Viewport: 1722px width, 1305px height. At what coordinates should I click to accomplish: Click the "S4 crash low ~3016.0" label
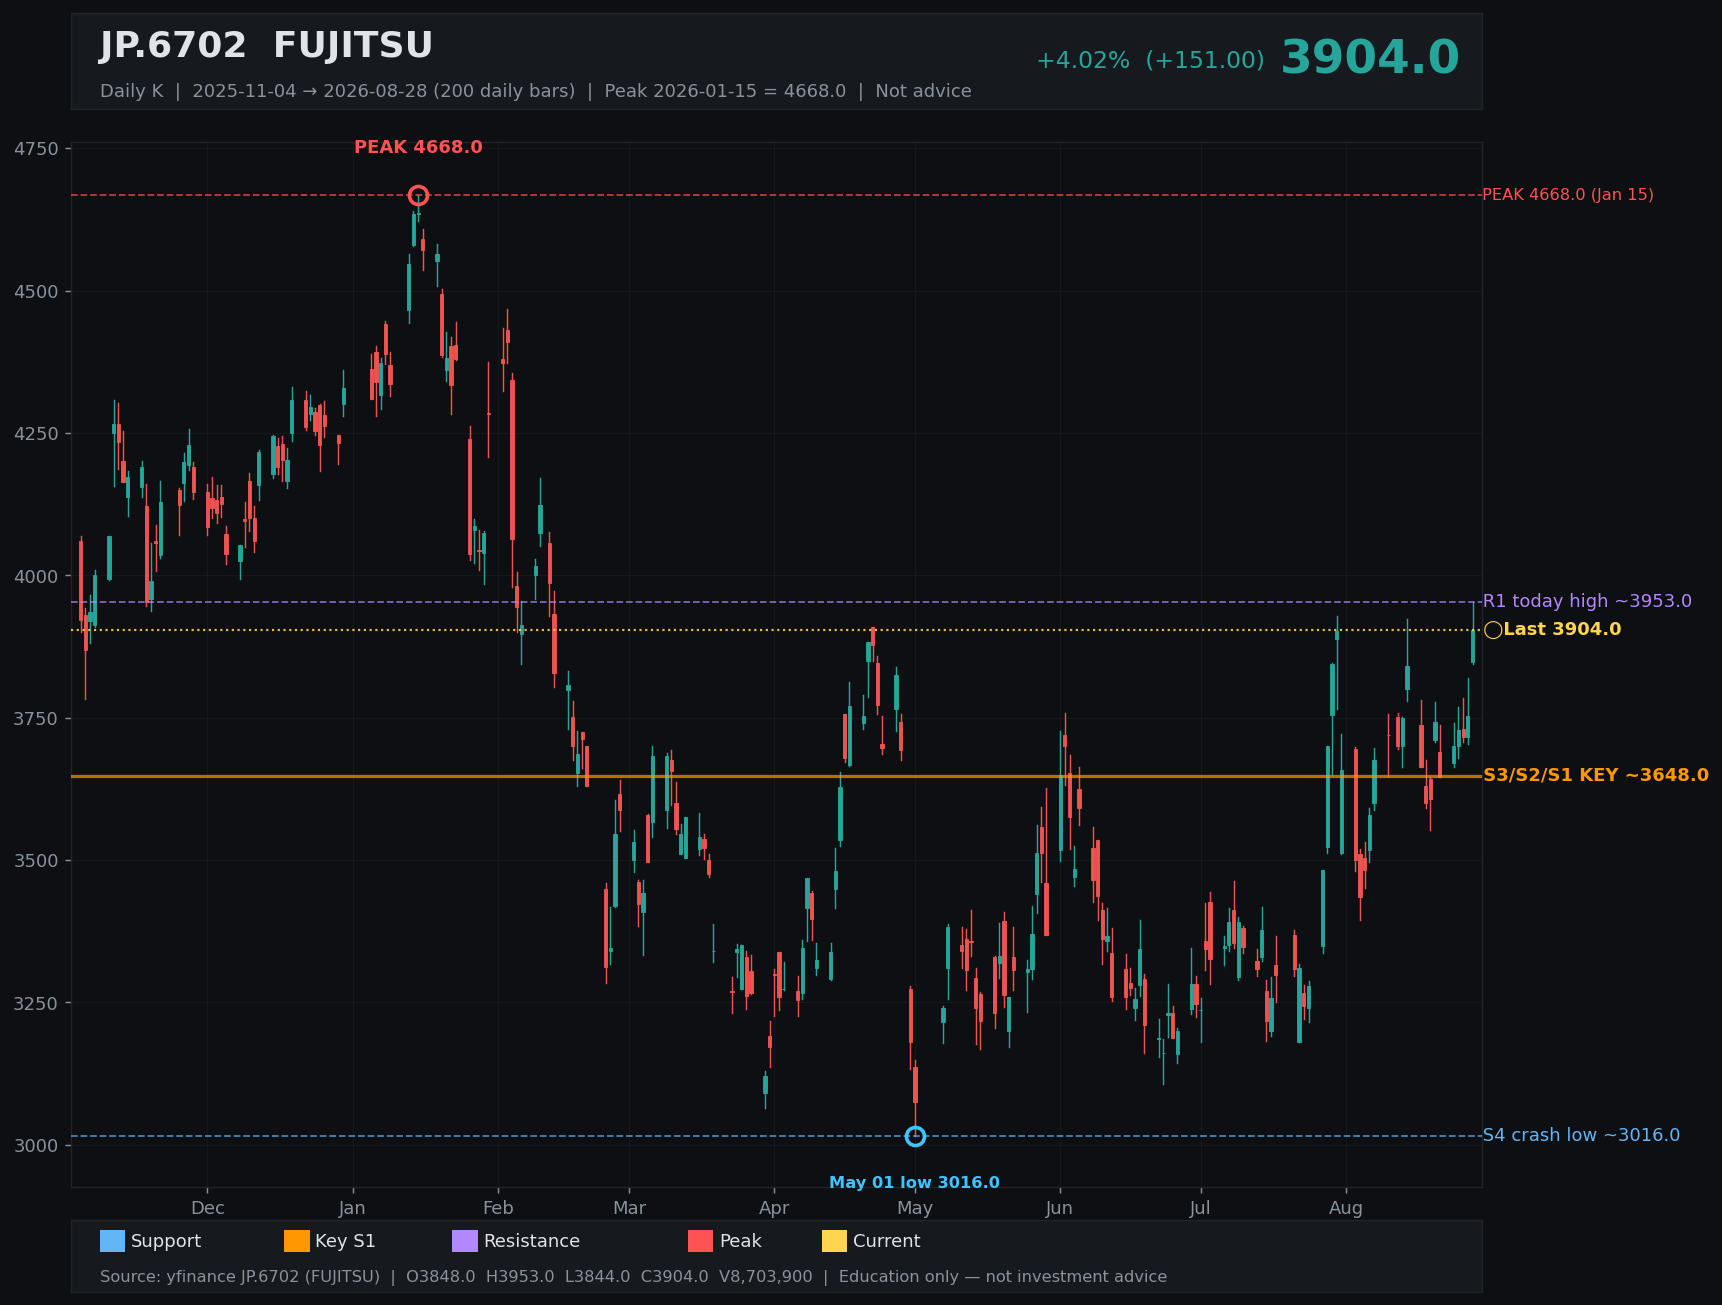click(1581, 1135)
